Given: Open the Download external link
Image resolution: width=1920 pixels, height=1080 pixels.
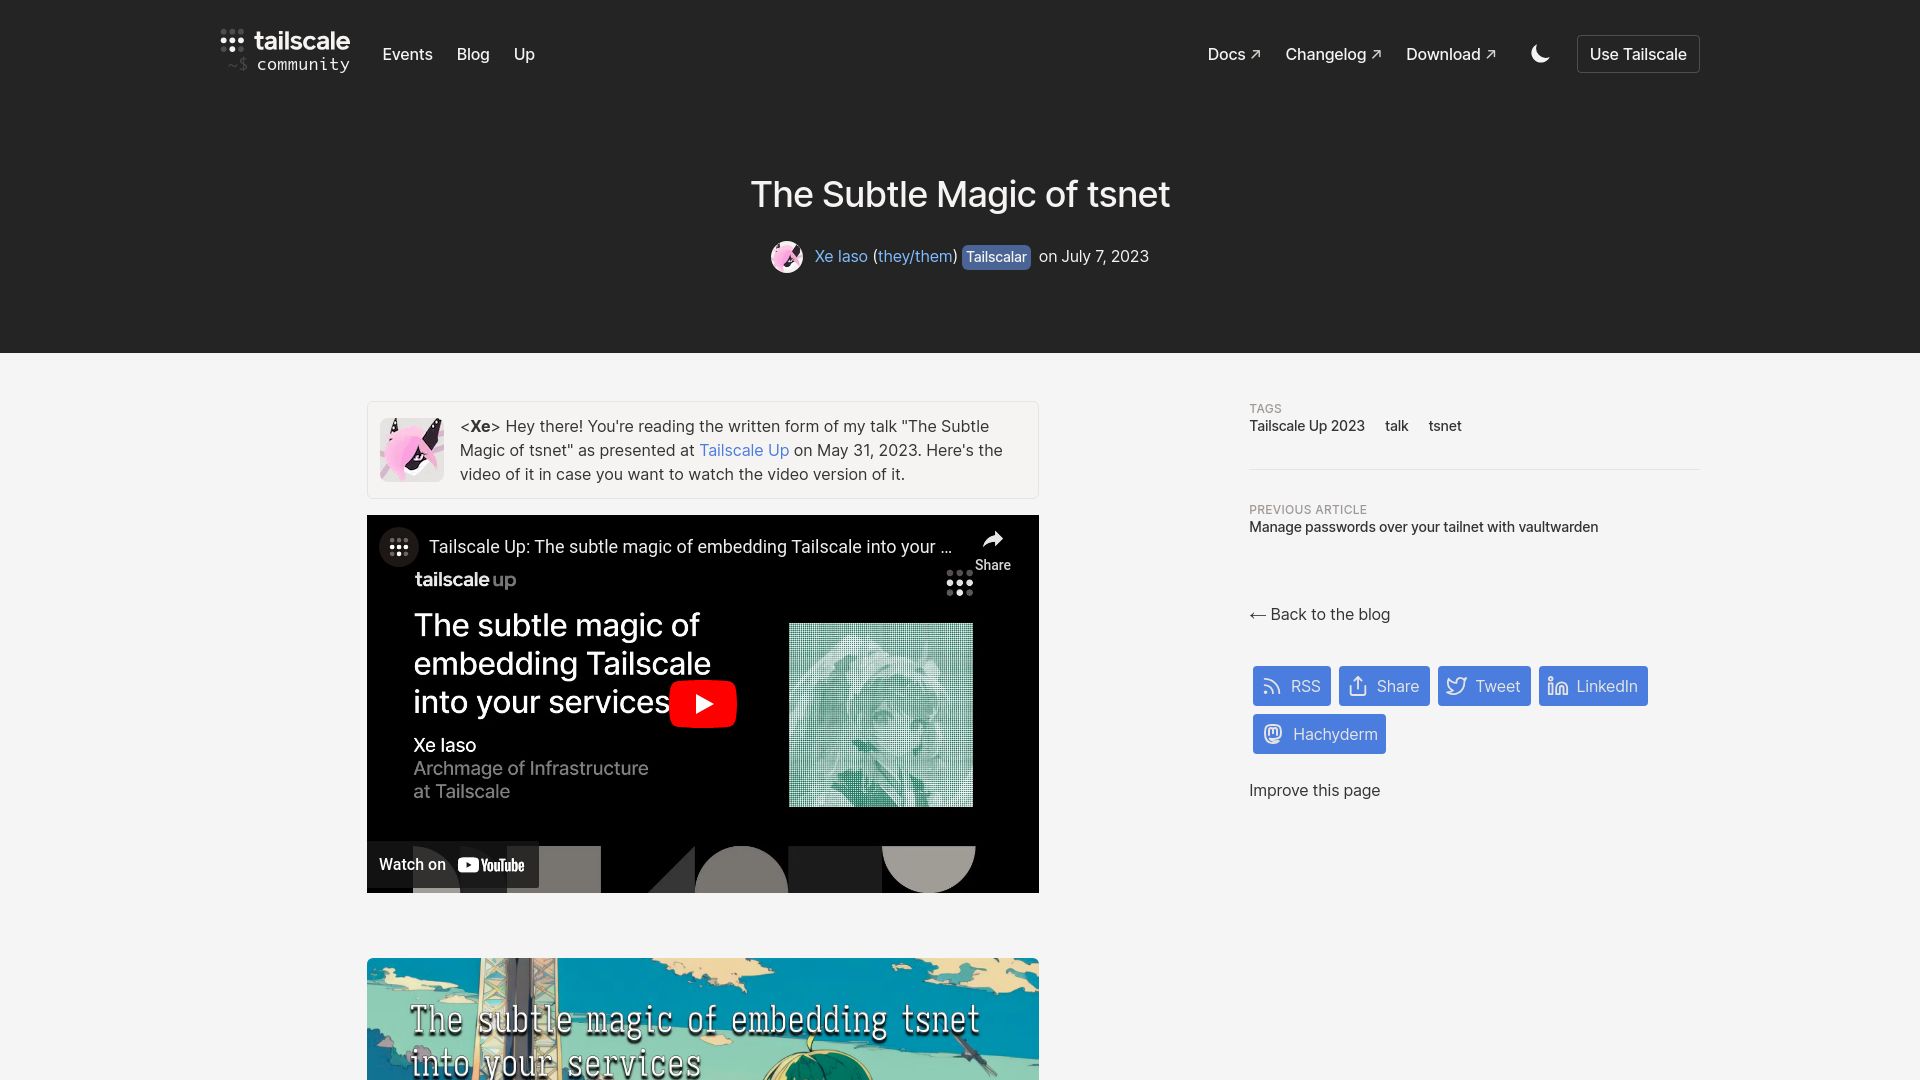Looking at the screenshot, I should 1451,54.
